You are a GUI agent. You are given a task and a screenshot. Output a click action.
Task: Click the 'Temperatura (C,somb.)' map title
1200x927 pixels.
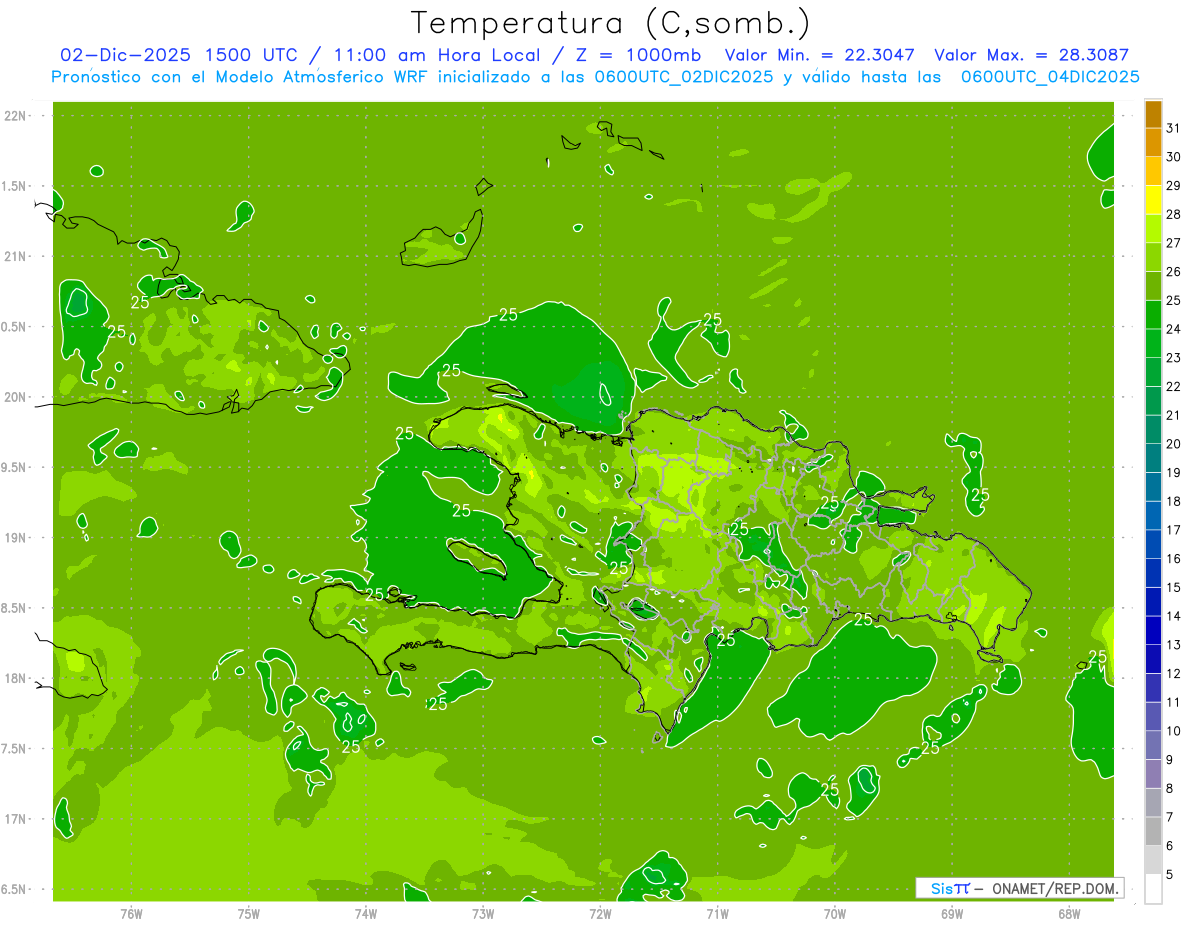[611, 23]
